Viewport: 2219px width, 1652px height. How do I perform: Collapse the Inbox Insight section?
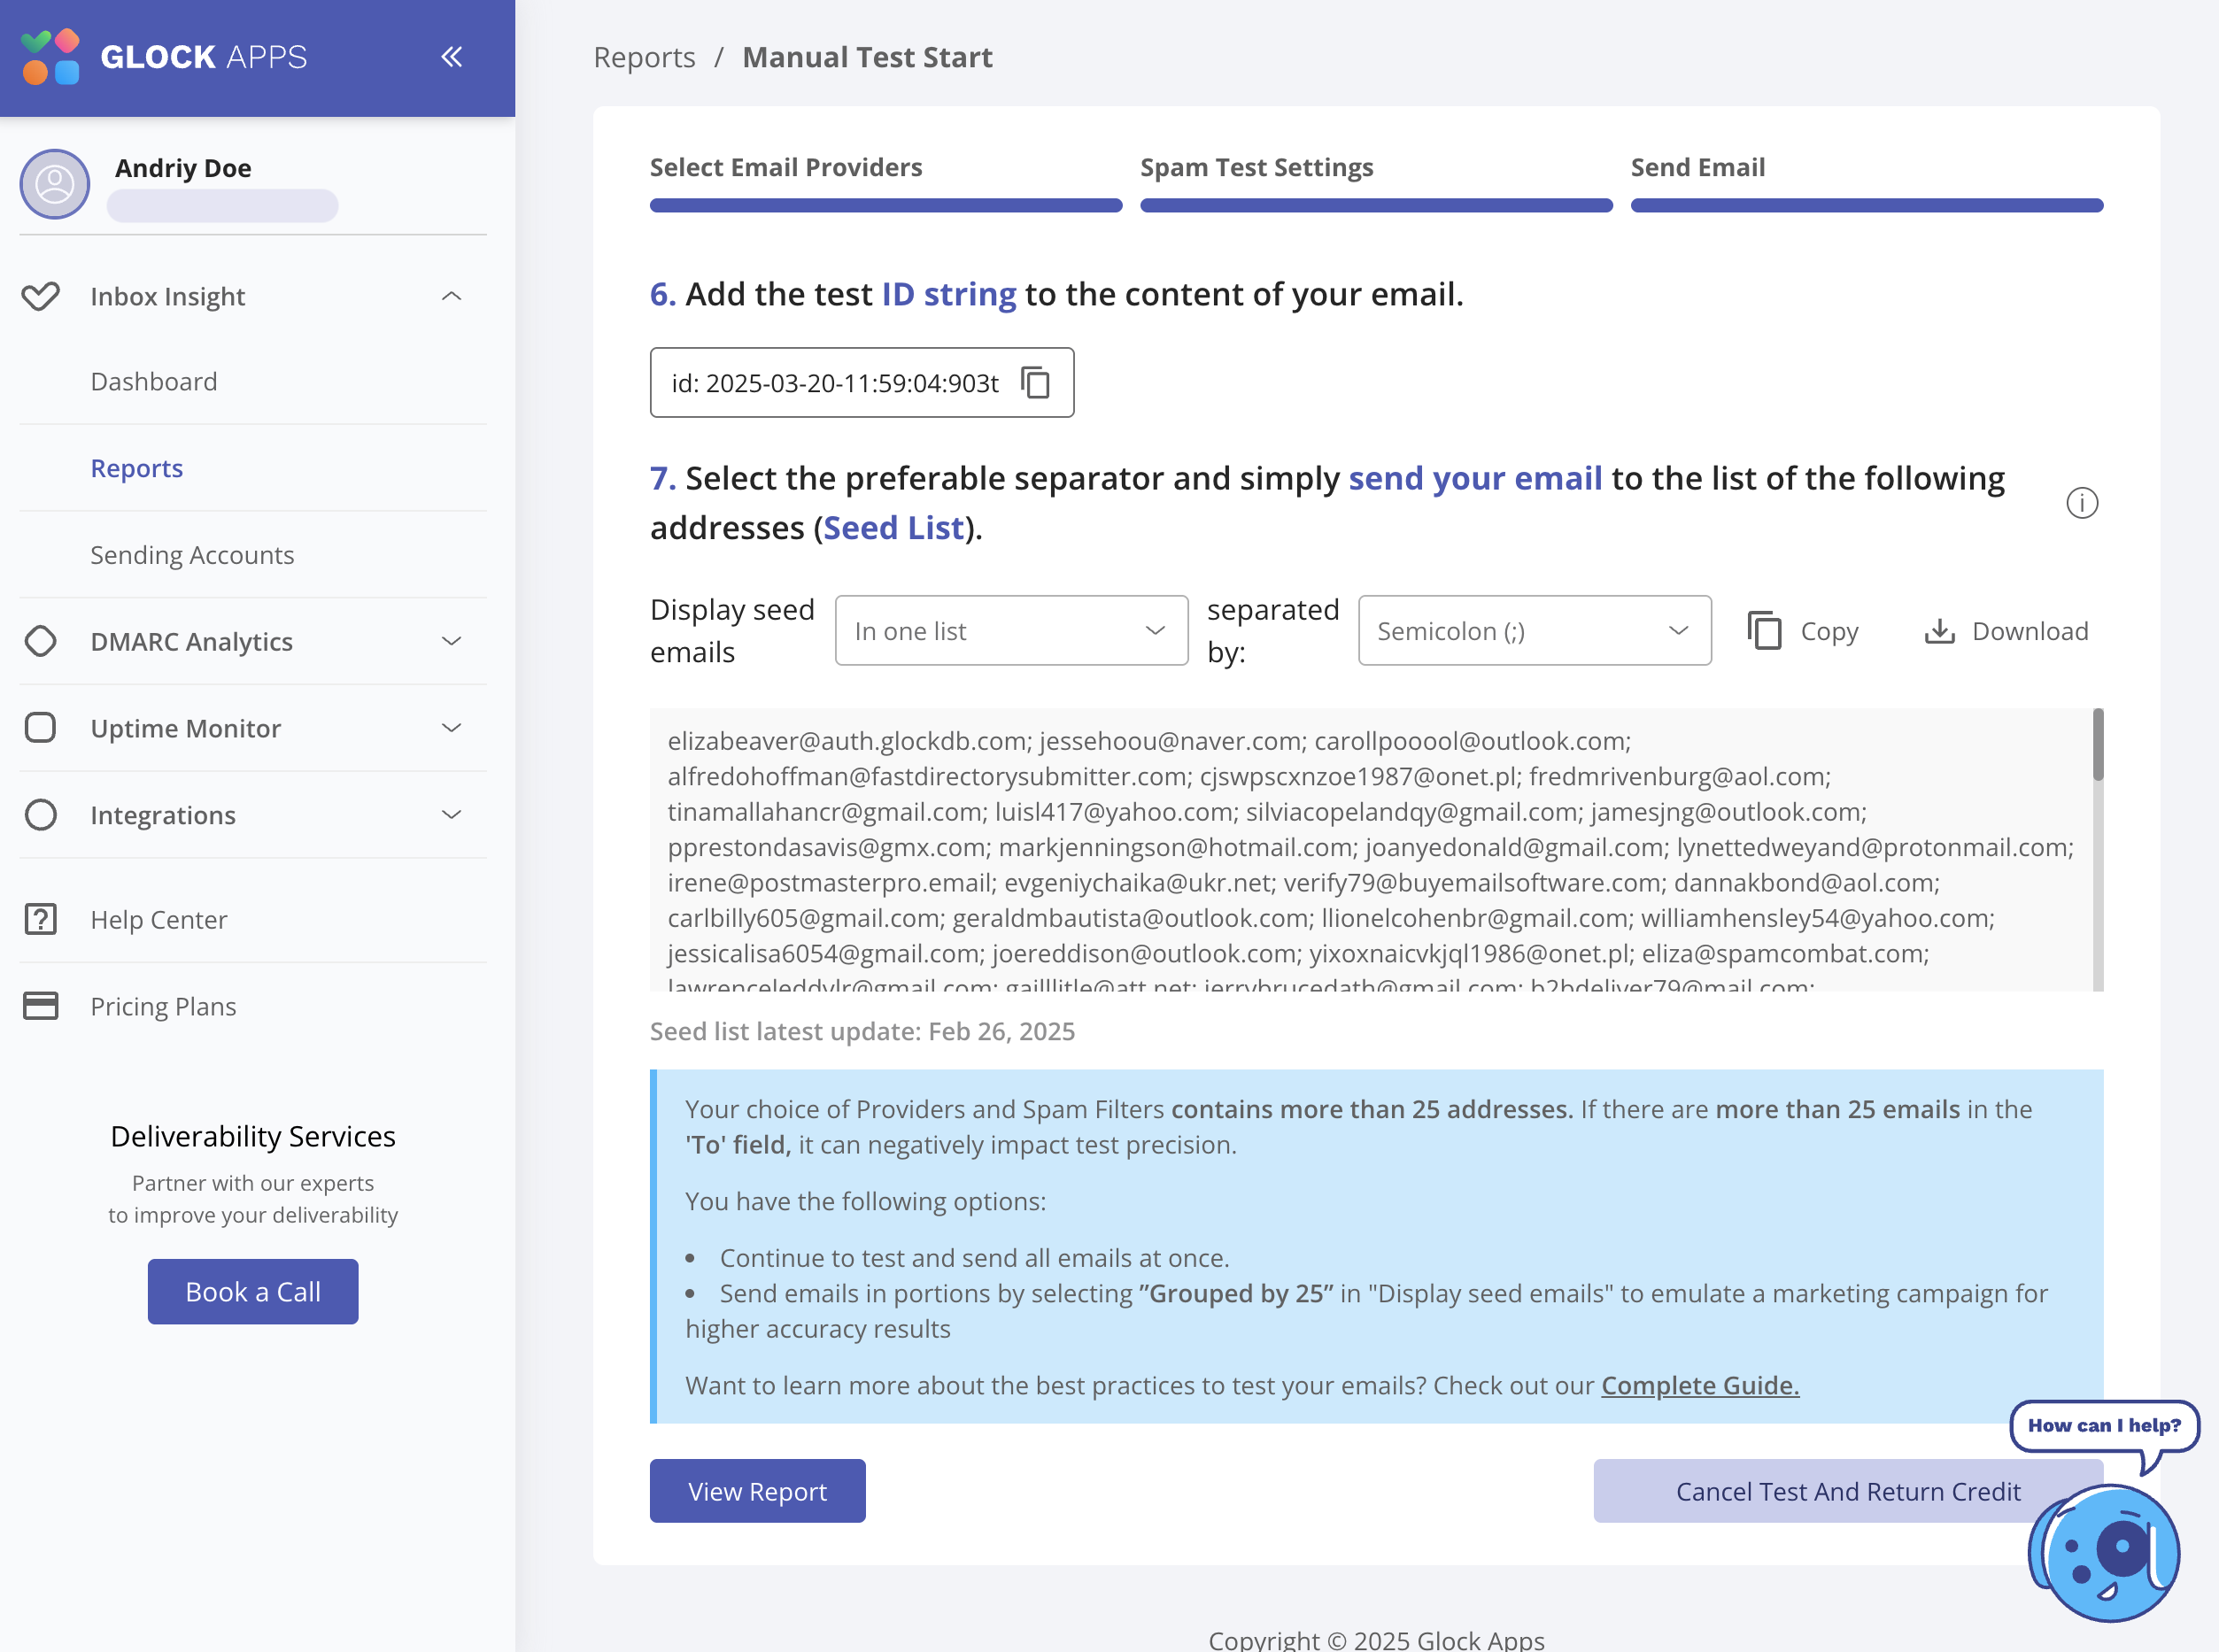[451, 296]
